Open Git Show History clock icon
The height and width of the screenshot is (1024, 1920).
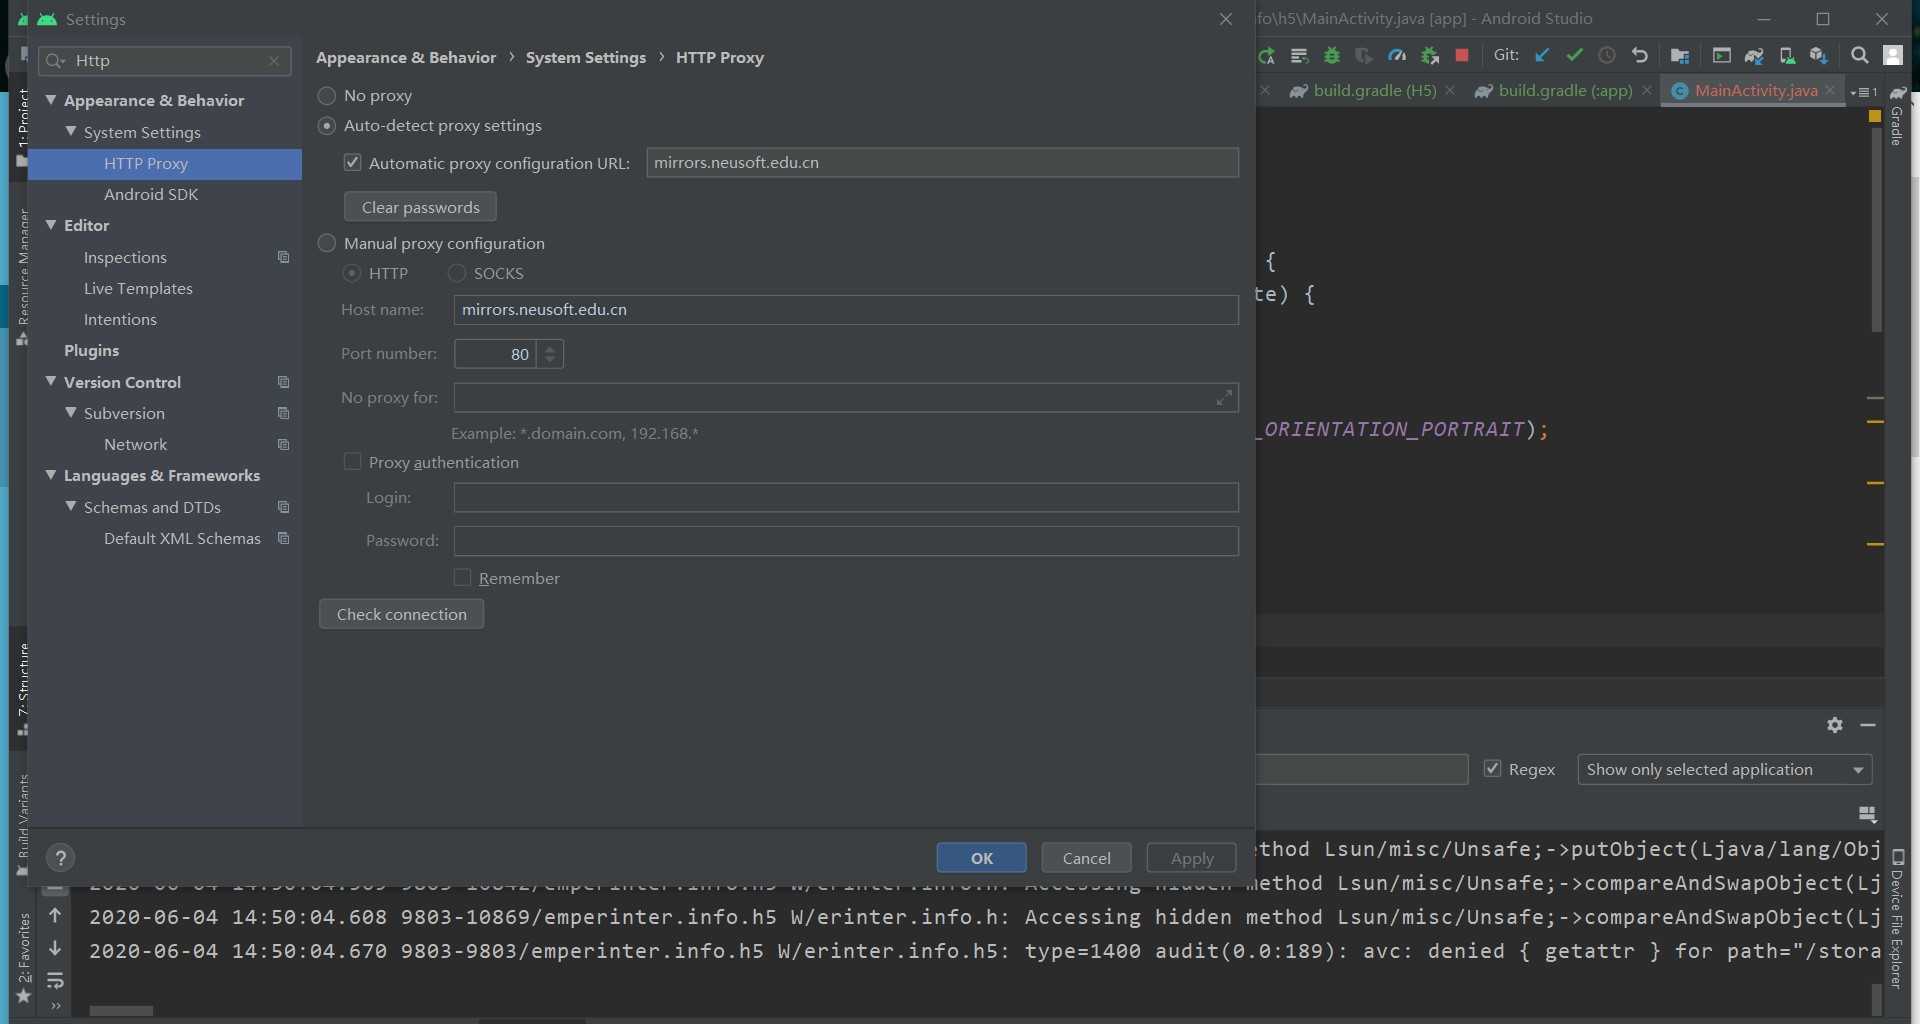click(1607, 56)
